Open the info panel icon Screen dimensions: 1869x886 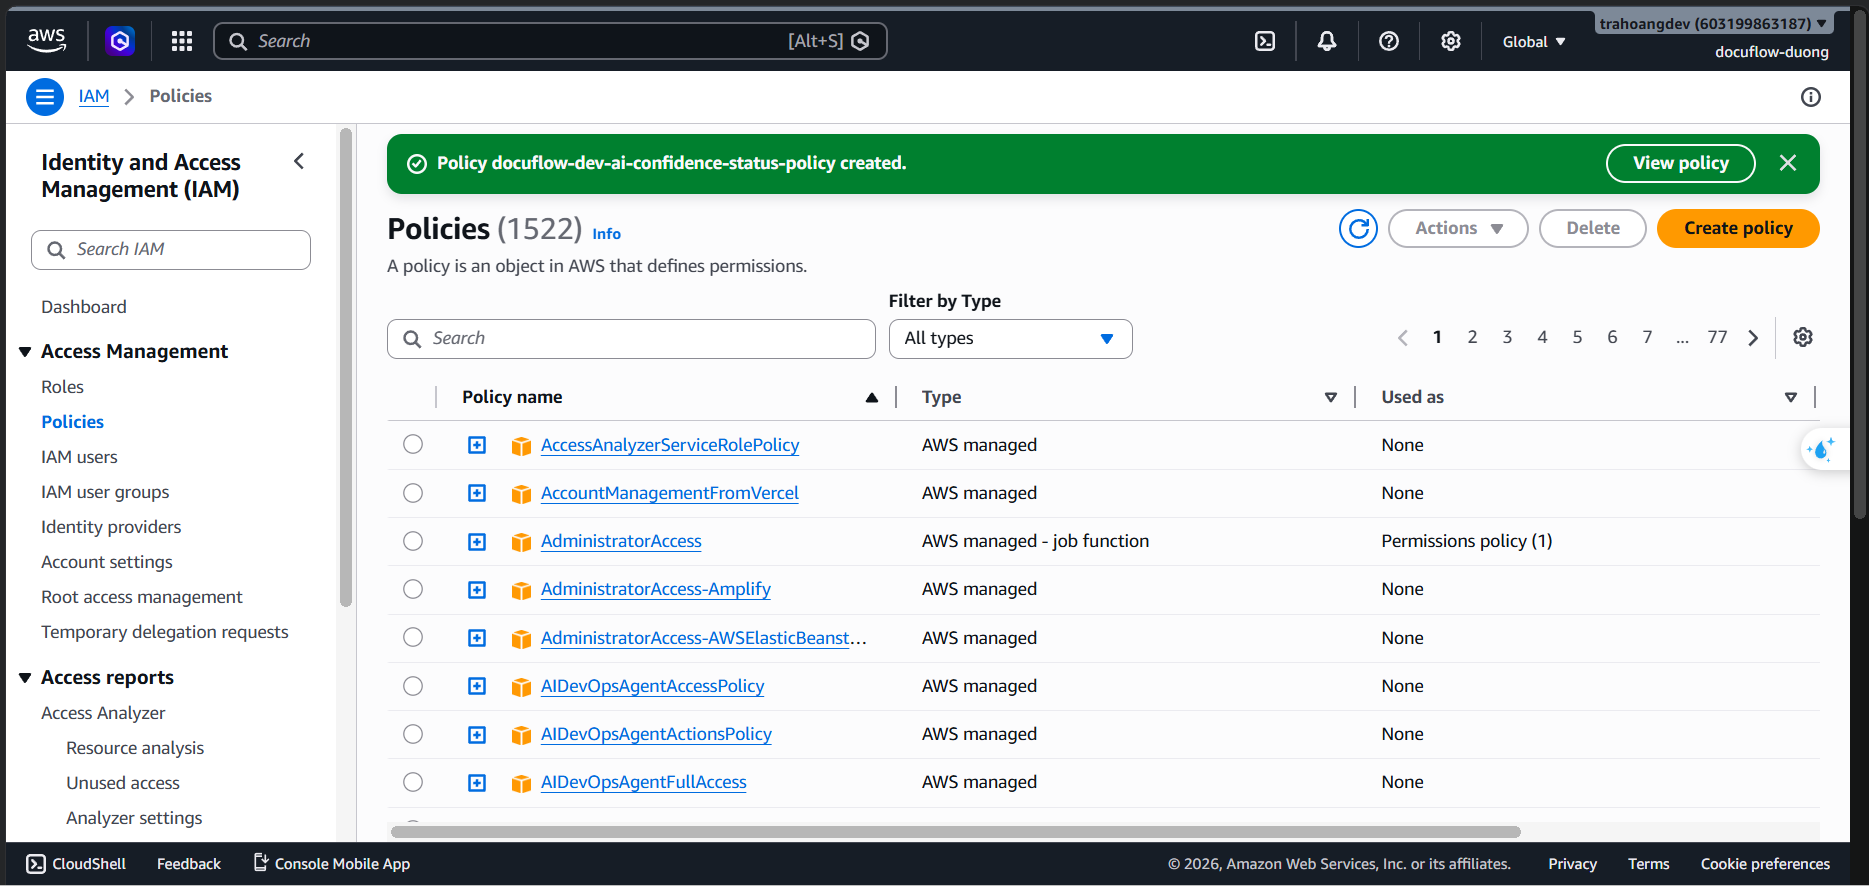pos(1811,97)
